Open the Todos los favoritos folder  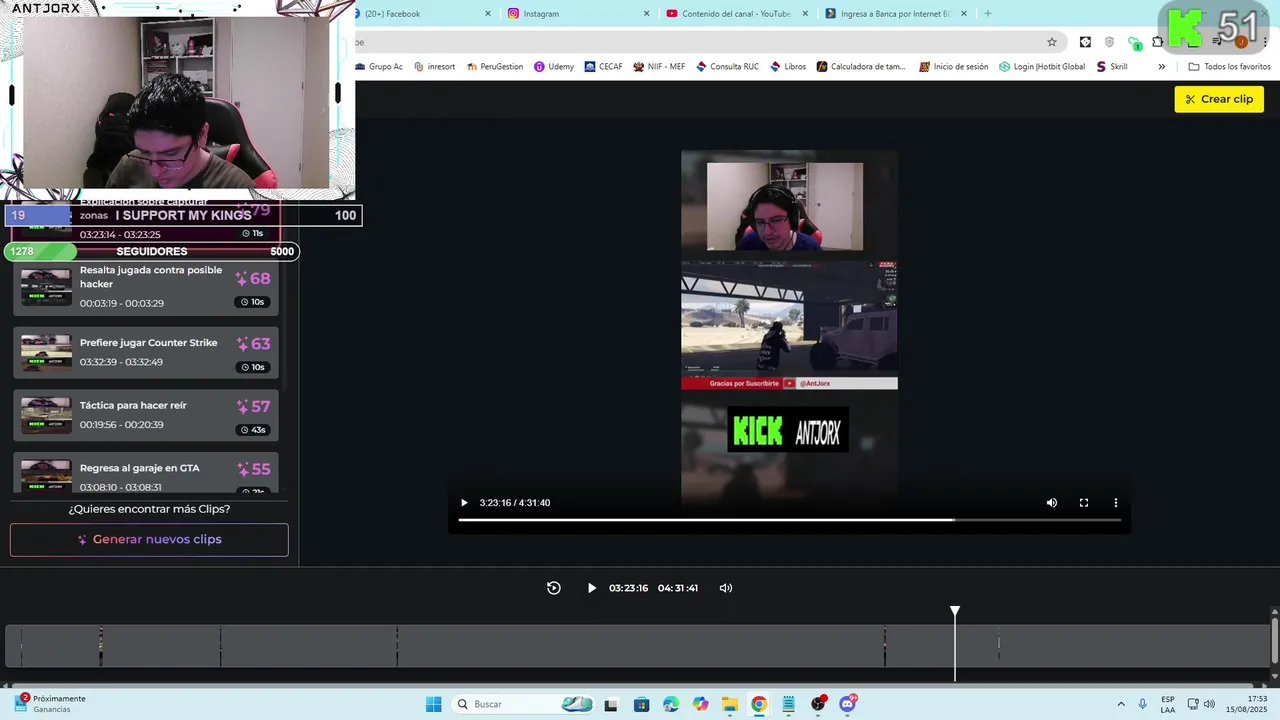(x=1229, y=67)
